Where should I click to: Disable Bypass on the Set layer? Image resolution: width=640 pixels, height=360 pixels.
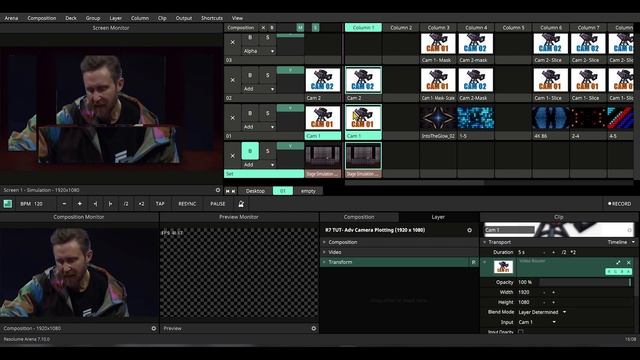click(x=250, y=151)
